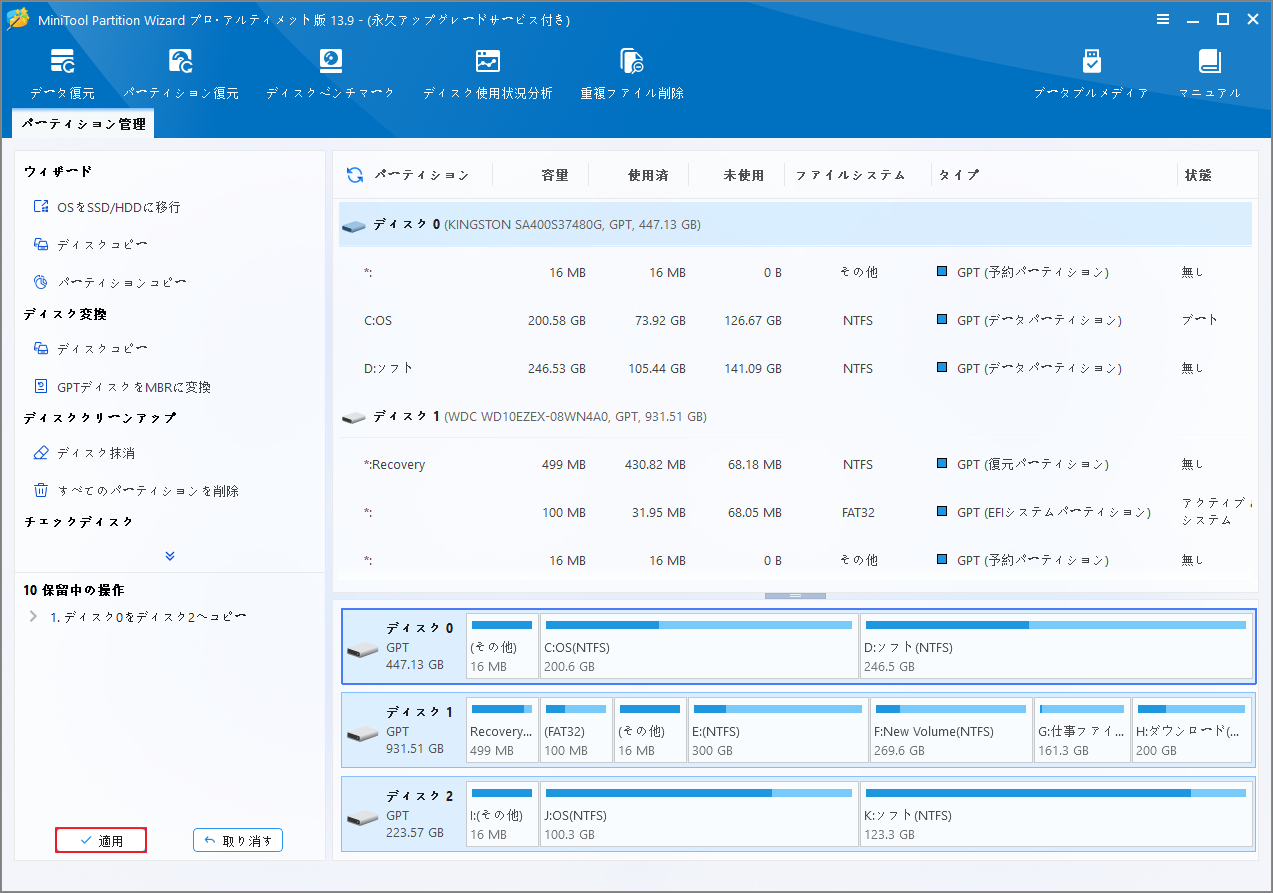Viewport: 1273px width, 893px height.
Task: Select ディスクコピー under ウィザード
Action: point(91,244)
